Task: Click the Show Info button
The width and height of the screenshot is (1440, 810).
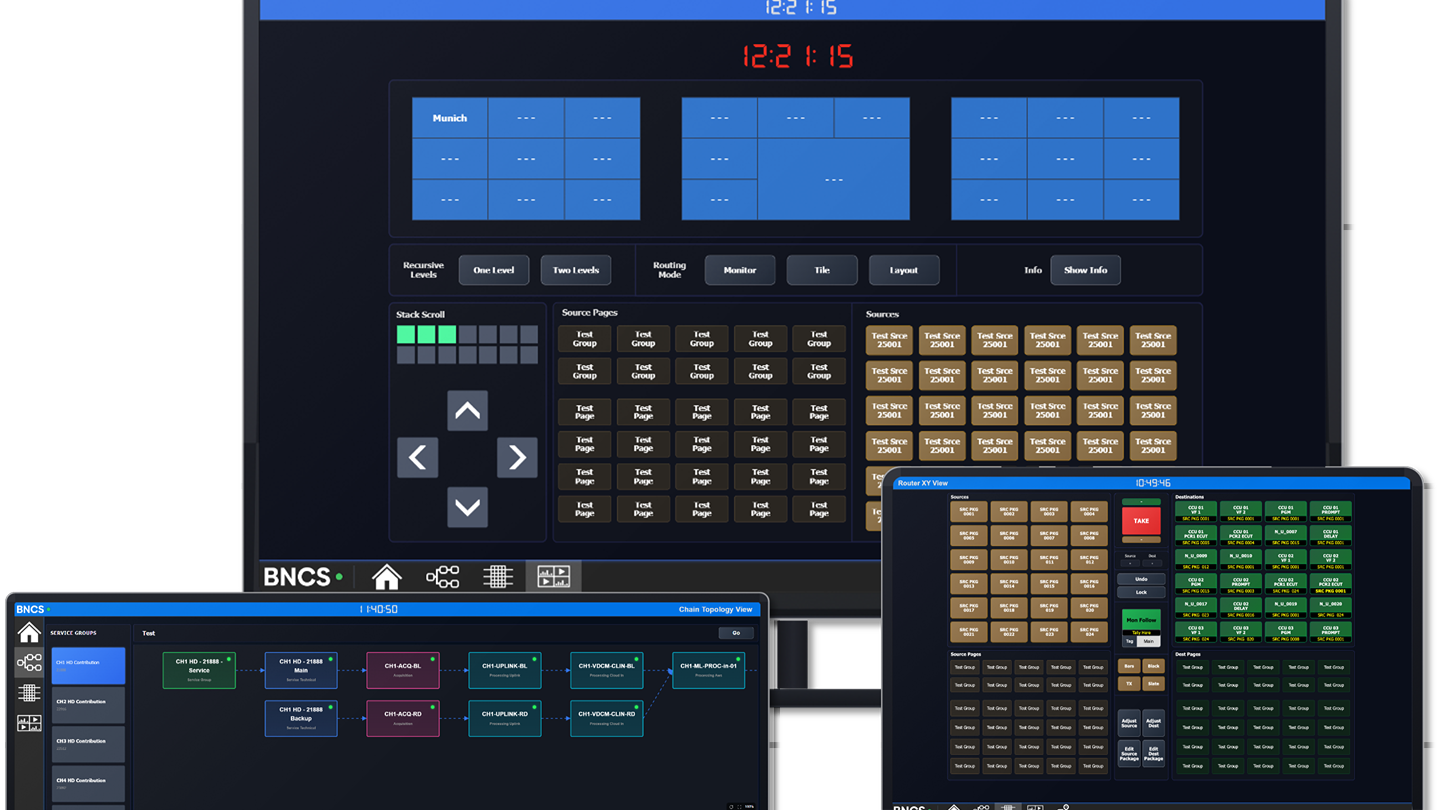Action: click(x=1085, y=270)
